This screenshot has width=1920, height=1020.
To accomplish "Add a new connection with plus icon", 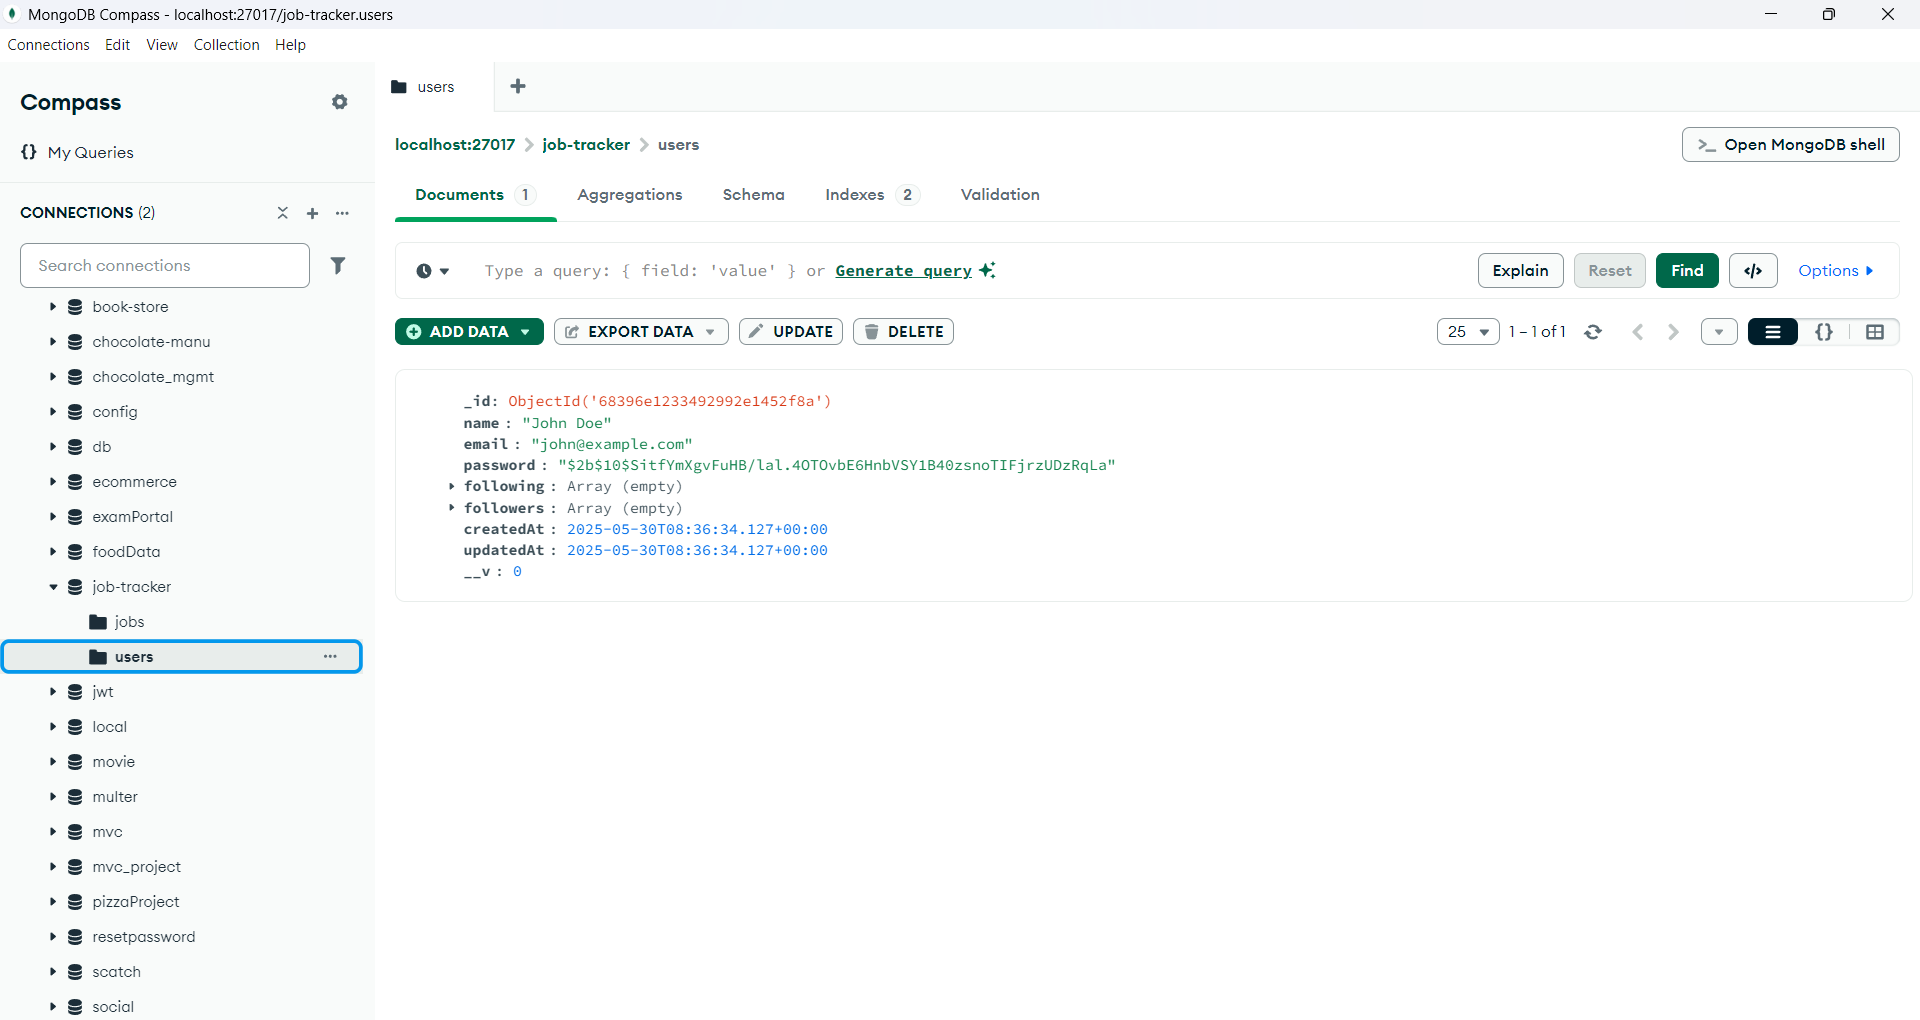I will click(x=312, y=213).
